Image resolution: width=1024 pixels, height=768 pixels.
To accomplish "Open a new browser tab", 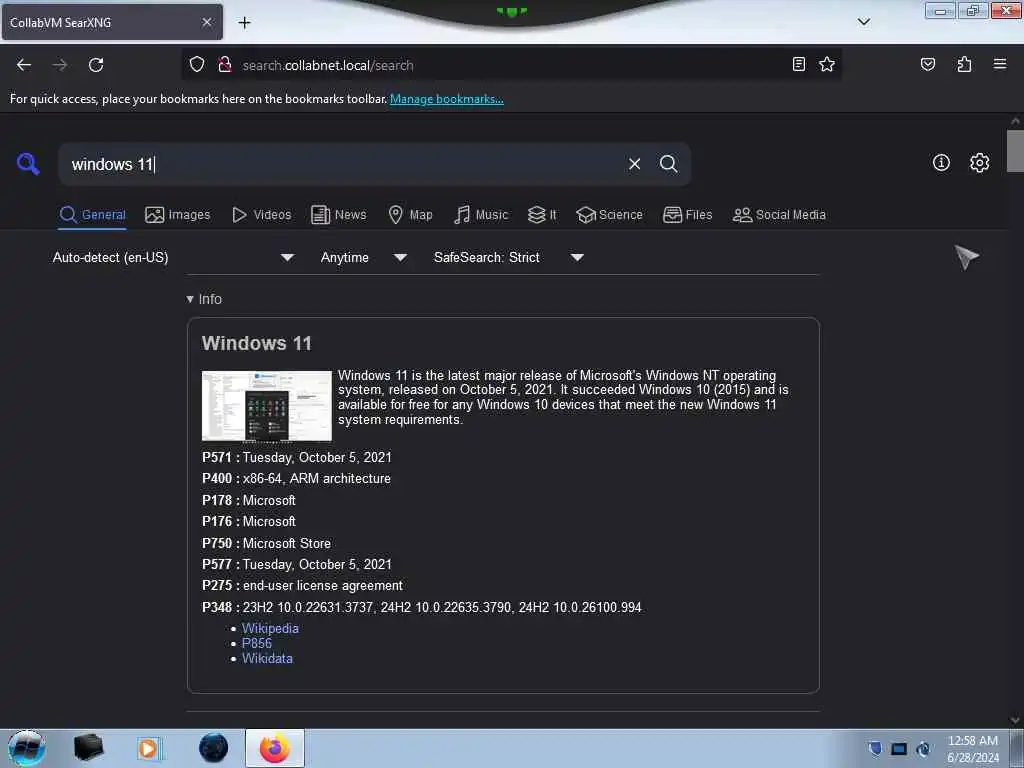I will pos(244,23).
